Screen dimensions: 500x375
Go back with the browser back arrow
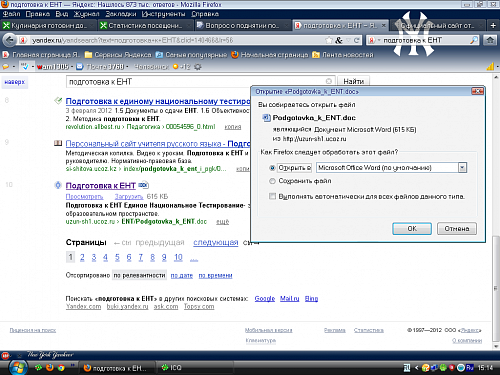10,40
